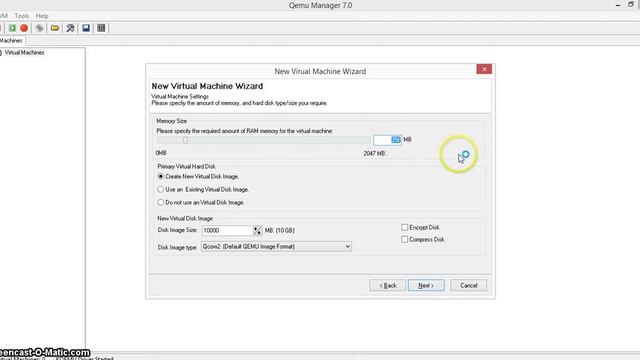The height and width of the screenshot is (360, 640).
Task: Click the yellow open folder toolbar icon
Action: click(55, 28)
